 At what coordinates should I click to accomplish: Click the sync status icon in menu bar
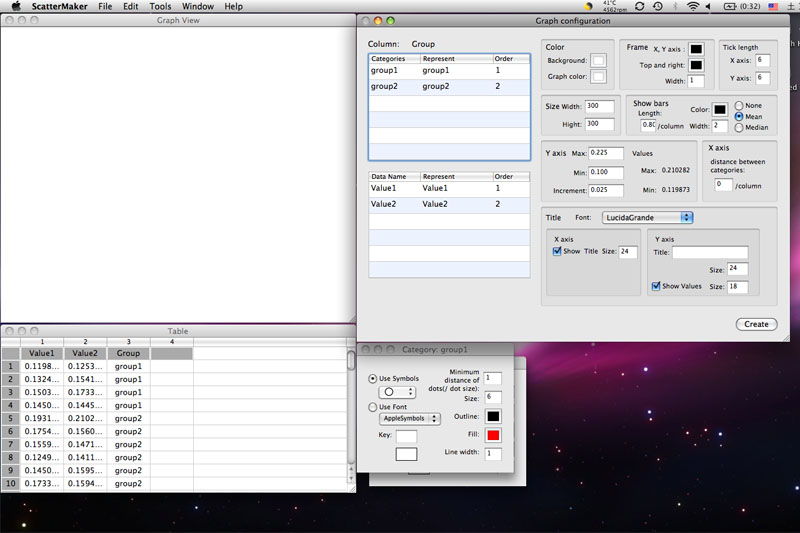(x=639, y=6)
